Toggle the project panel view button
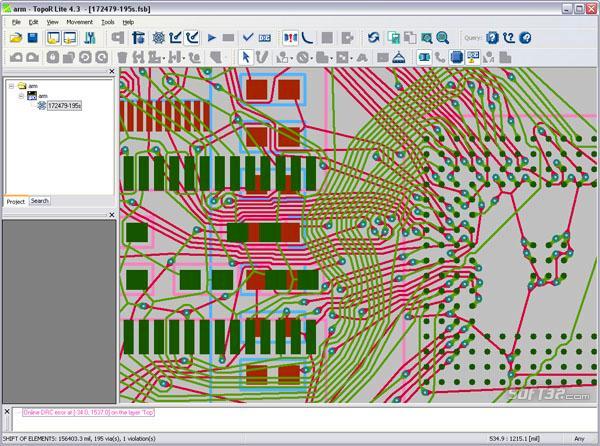 (x=51, y=38)
